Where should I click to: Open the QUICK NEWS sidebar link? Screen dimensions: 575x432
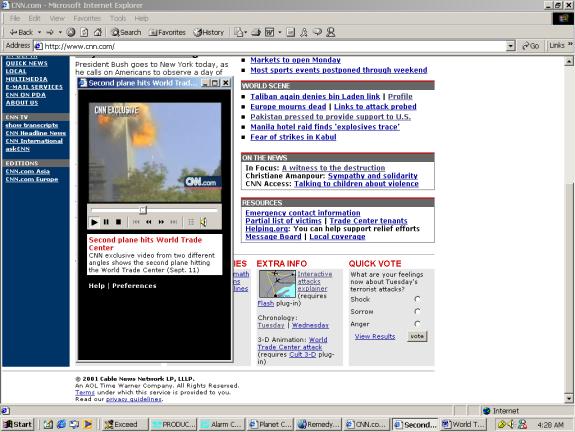coord(26,63)
